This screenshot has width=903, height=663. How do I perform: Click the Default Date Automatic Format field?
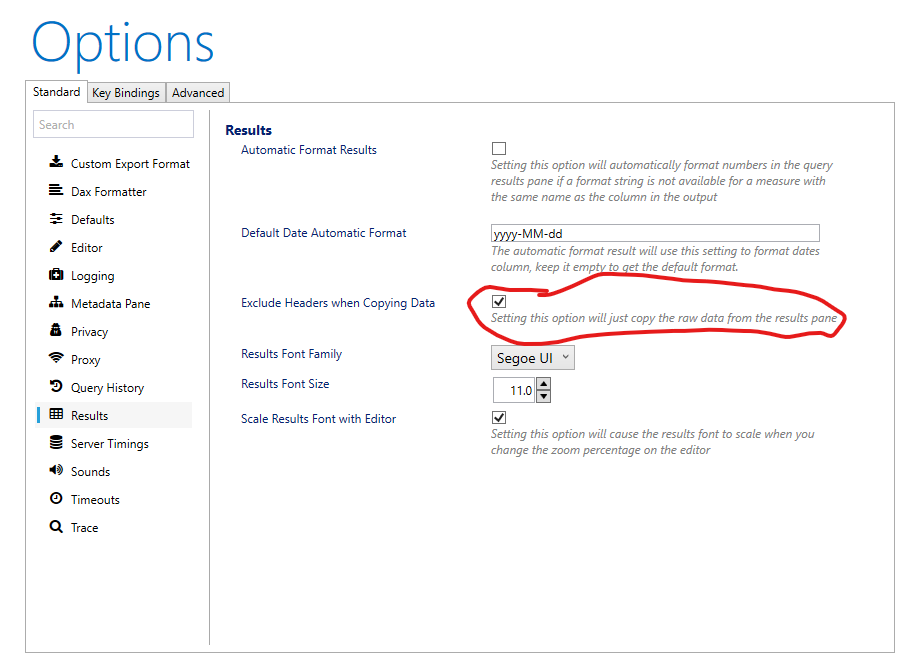[655, 233]
